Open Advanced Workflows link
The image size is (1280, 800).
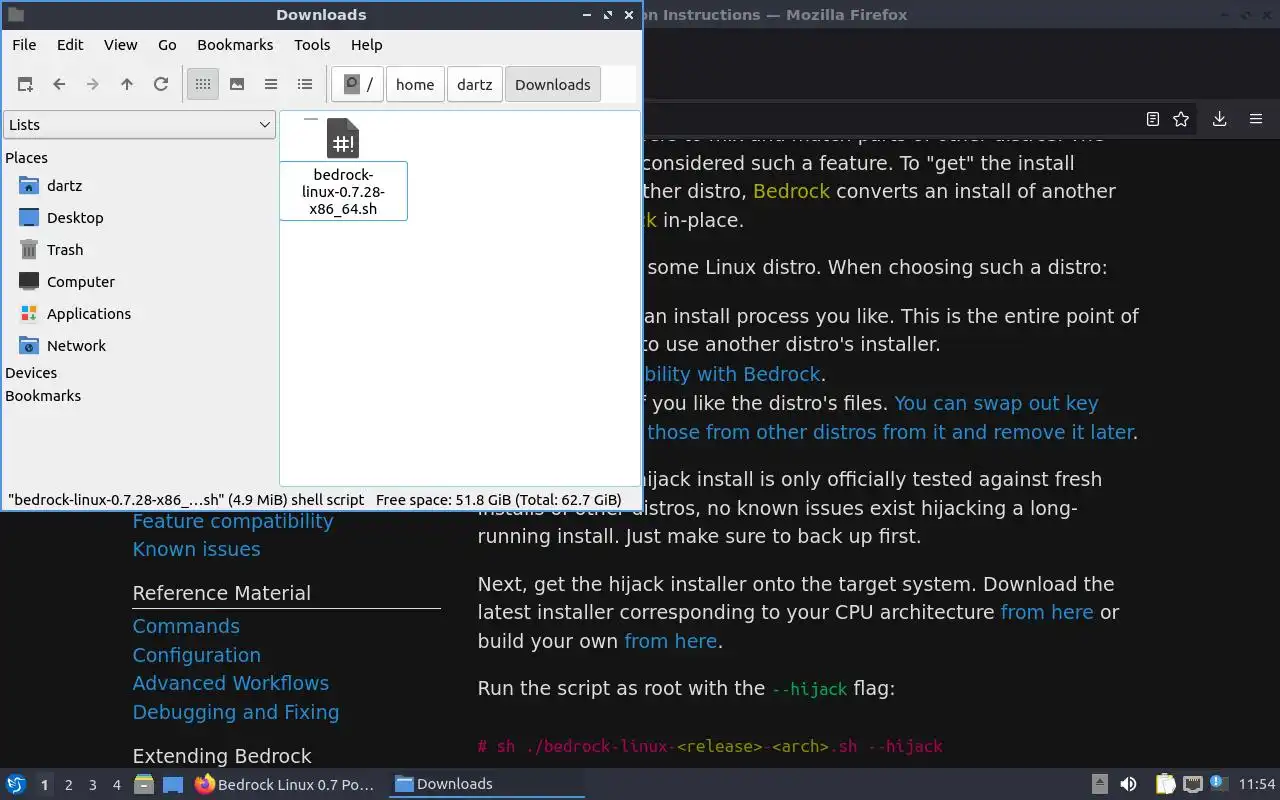[231, 683]
